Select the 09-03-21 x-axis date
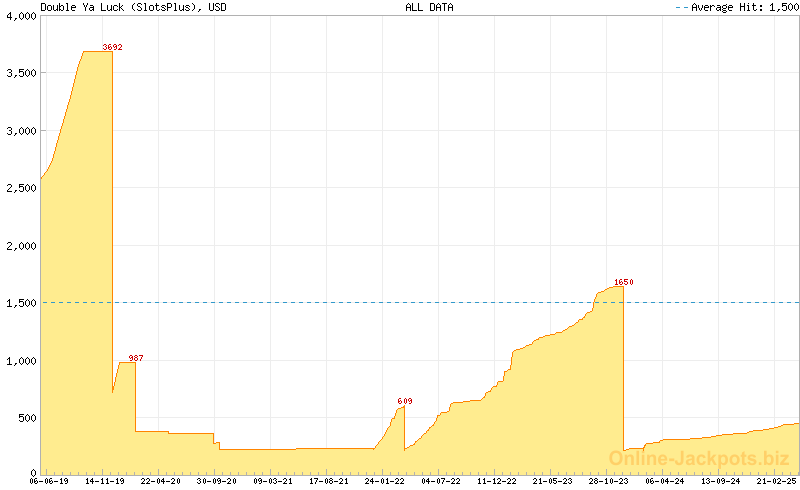 tap(272, 481)
